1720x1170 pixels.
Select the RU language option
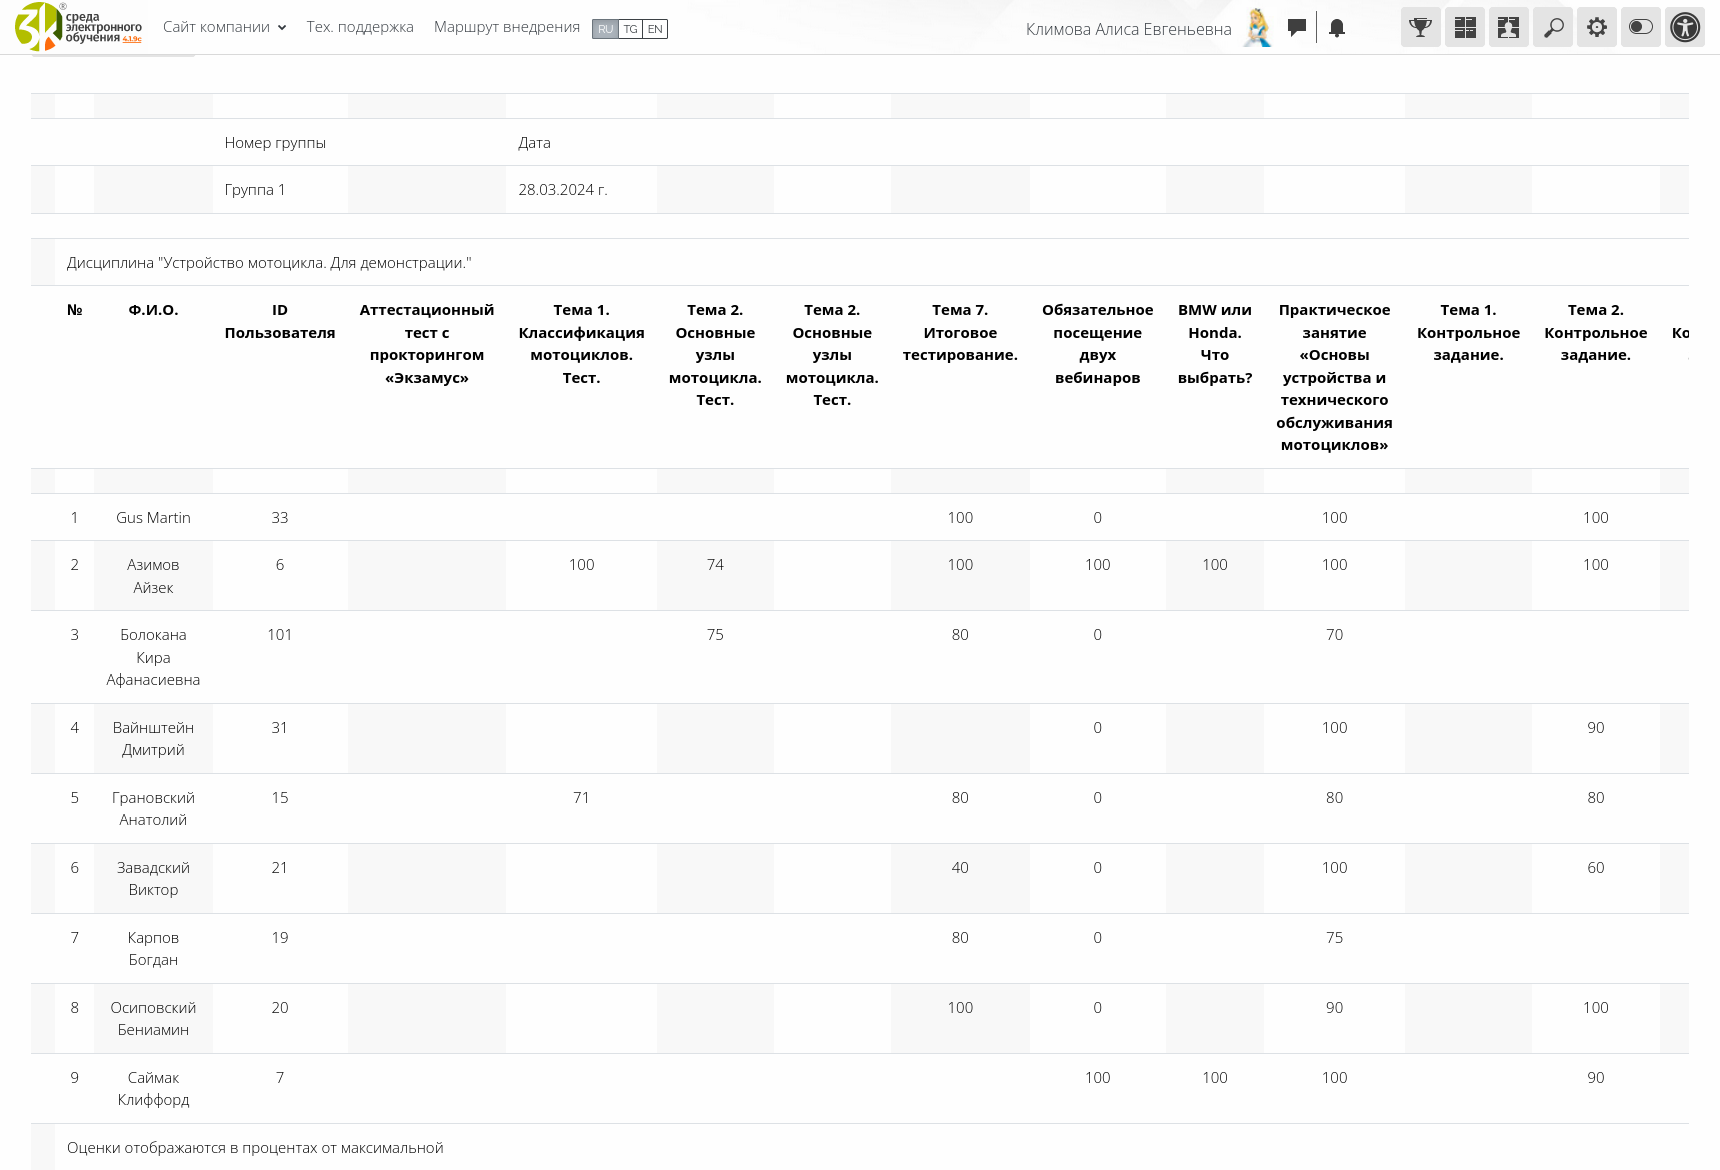(605, 29)
